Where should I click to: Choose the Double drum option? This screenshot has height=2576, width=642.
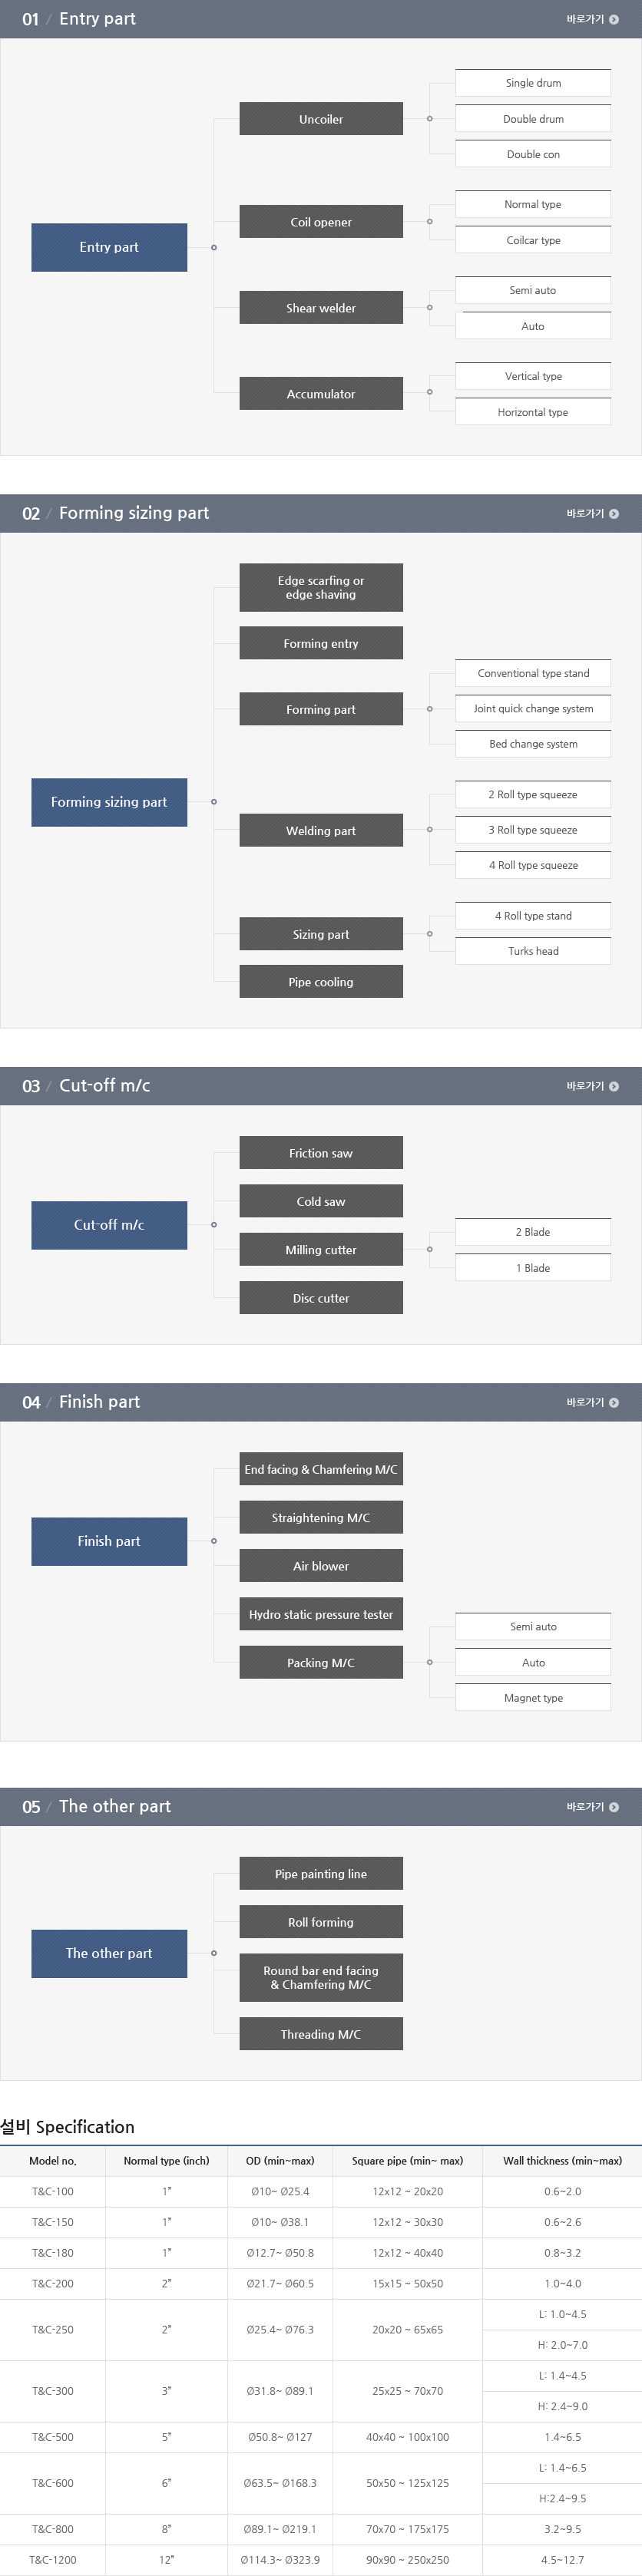pos(533,118)
